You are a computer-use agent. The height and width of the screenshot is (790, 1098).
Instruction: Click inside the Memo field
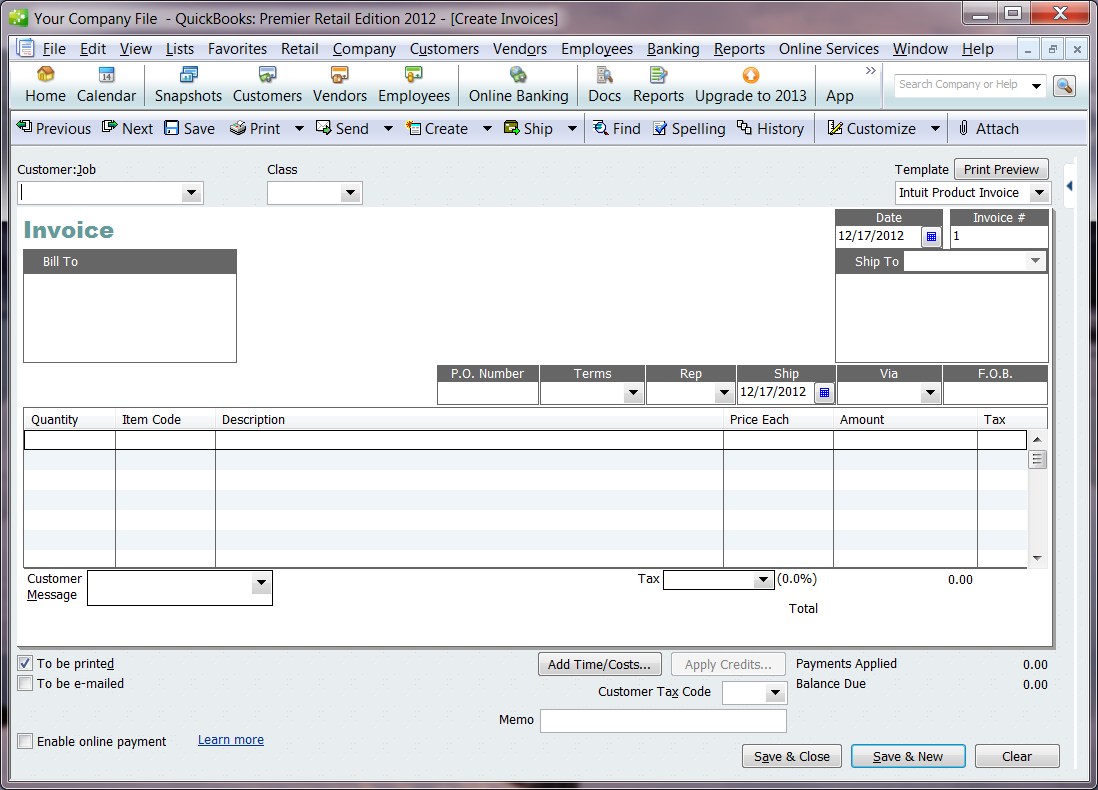[663, 720]
